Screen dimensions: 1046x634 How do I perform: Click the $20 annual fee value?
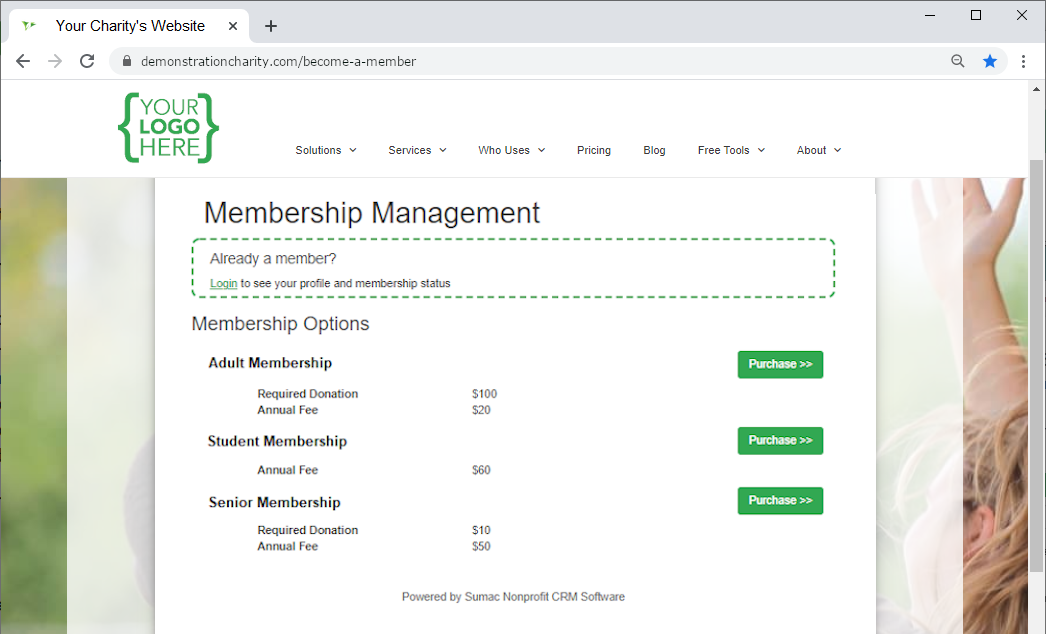[x=481, y=410]
